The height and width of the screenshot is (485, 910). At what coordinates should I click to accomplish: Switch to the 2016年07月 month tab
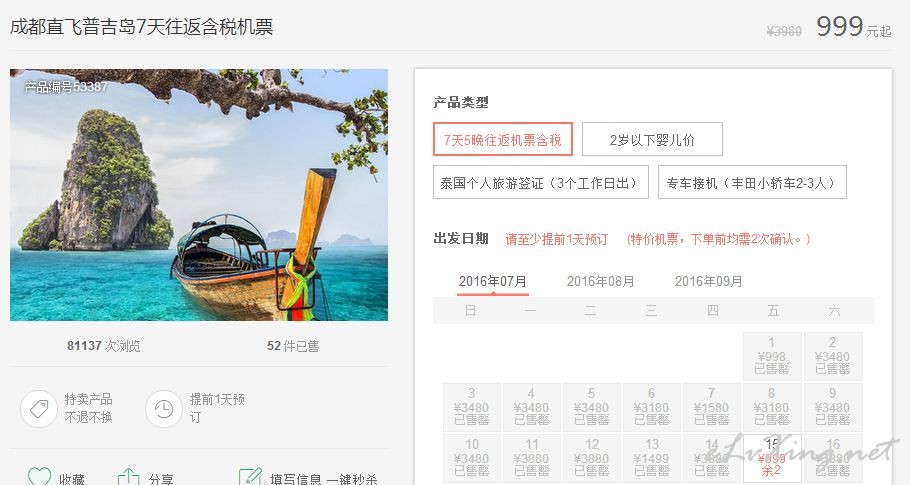tap(493, 281)
